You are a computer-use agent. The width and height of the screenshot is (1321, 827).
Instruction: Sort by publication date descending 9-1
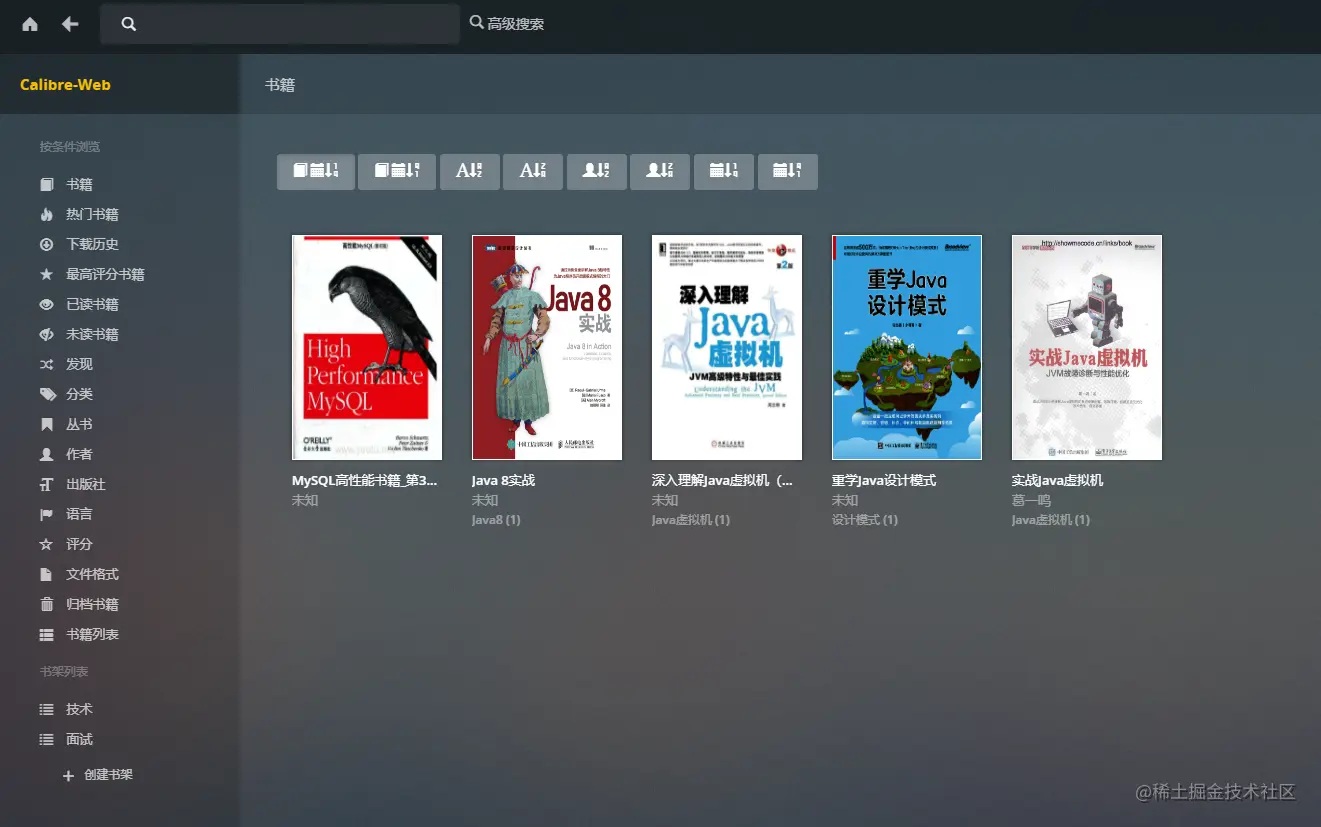(788, 171)
